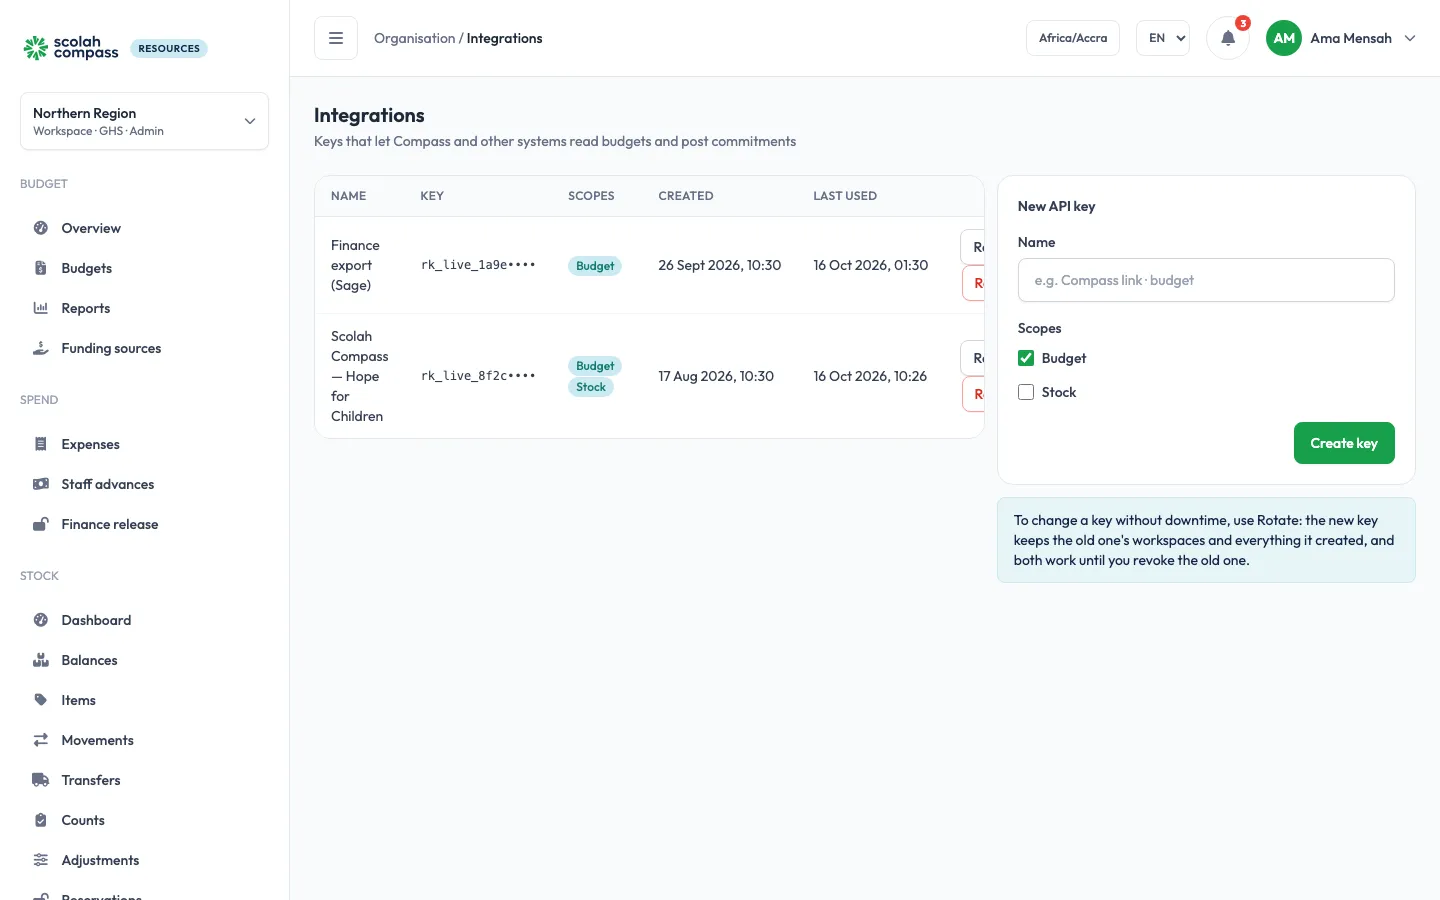1440x900 pixels.
Task: Click the rk_live_1a9e key value
Action: click(x=478, y=265)
